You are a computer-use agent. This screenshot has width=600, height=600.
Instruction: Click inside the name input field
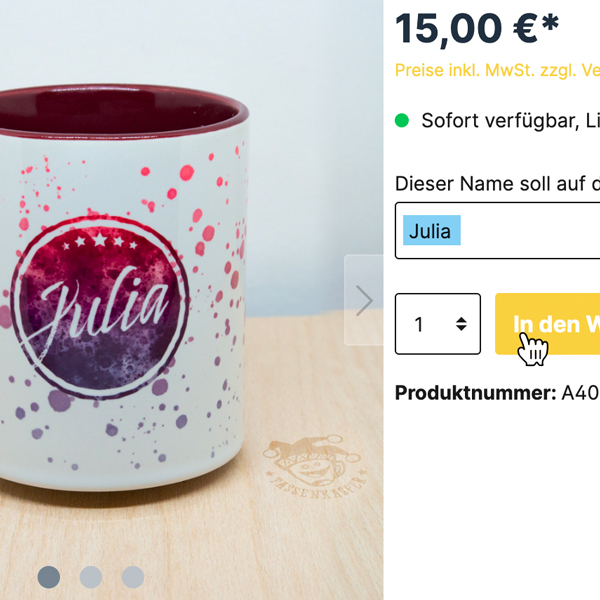(497, 231)
